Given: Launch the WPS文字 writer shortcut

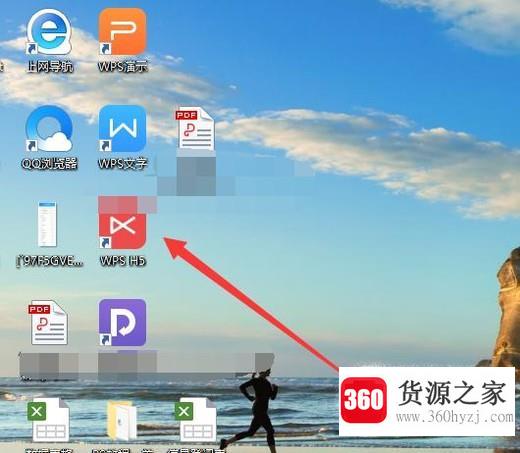Looking at the screenshot, I should click(x=122, y=129).
